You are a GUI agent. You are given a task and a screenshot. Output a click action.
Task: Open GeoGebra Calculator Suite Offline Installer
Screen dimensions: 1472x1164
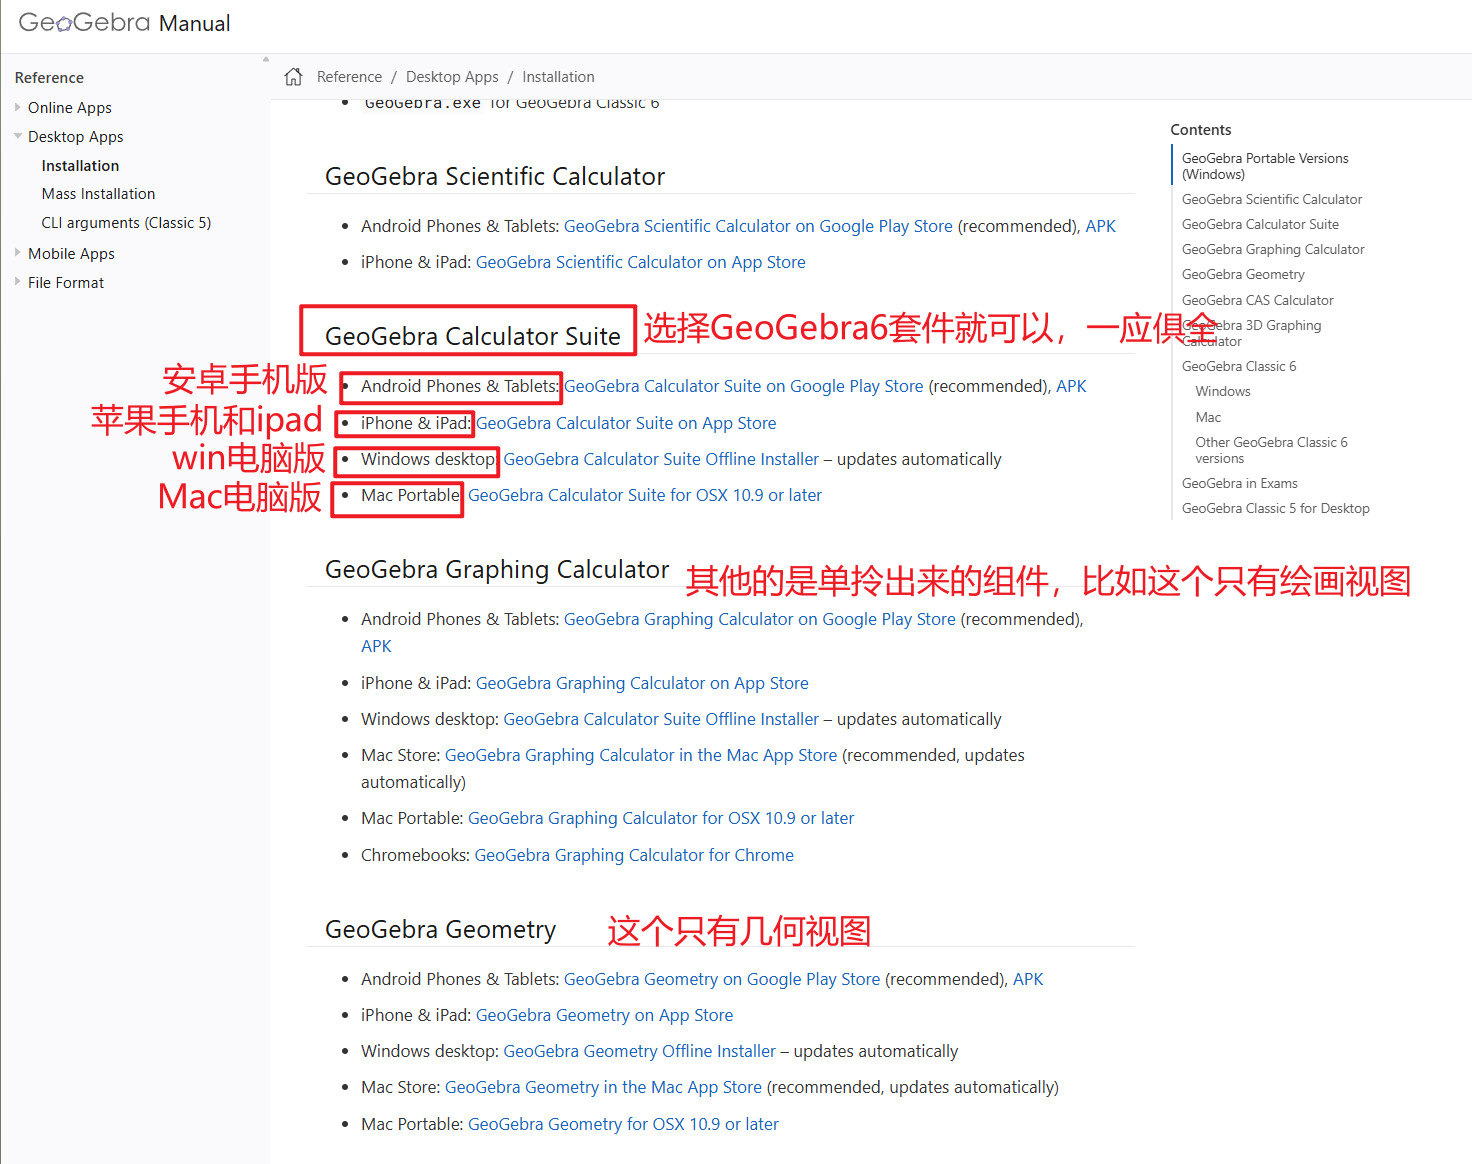coord(661,459)
